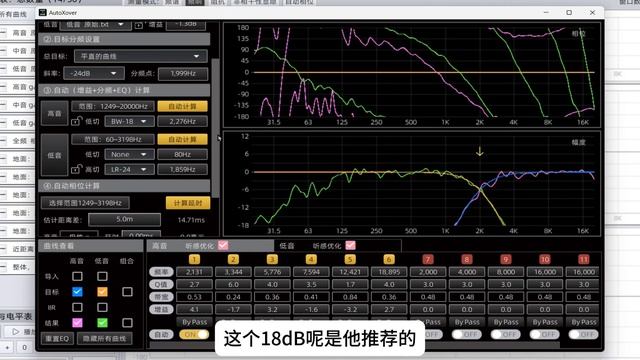Click the 带宽 row label pill
The height and width of the screenshot is (360, 640).
(161, 297)
